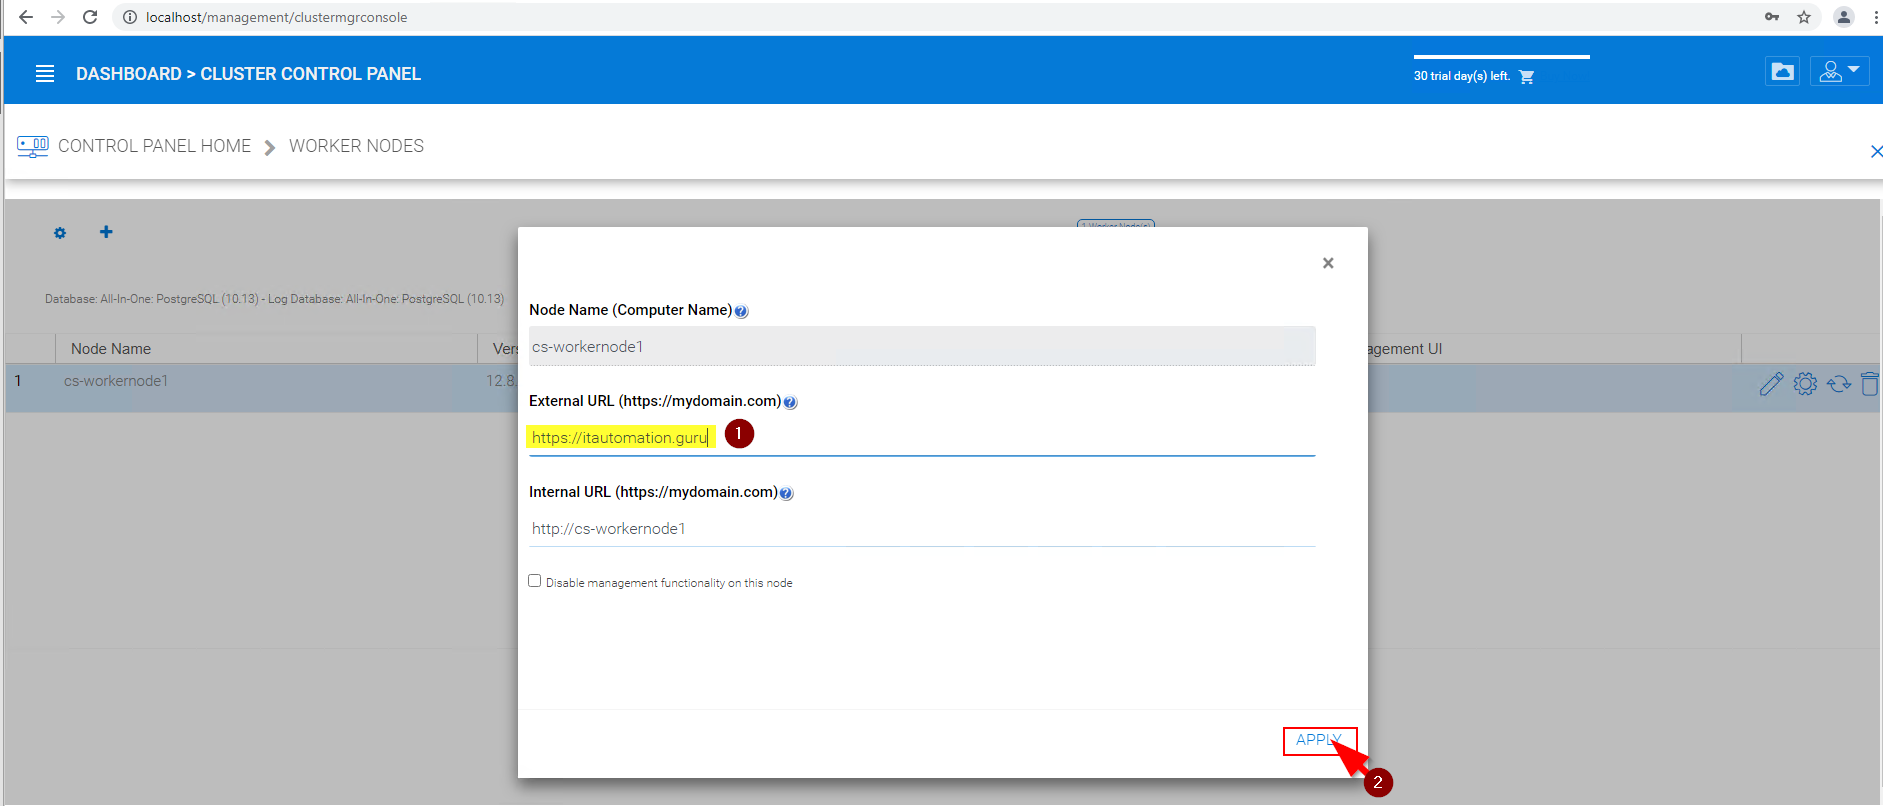Click the External URL input field
The width and height of the screenshot is (1883, 806).
point(922,438)
